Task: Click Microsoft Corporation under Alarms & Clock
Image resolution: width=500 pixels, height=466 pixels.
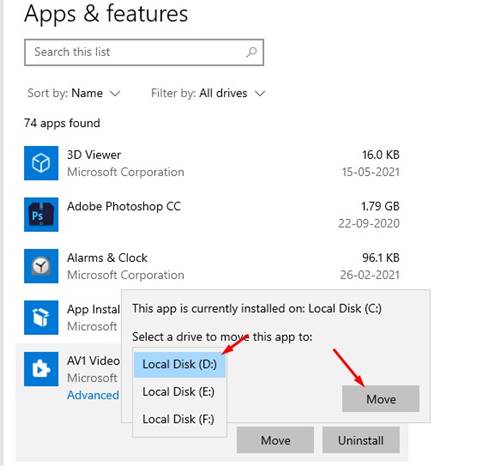Action: point(126,275)
